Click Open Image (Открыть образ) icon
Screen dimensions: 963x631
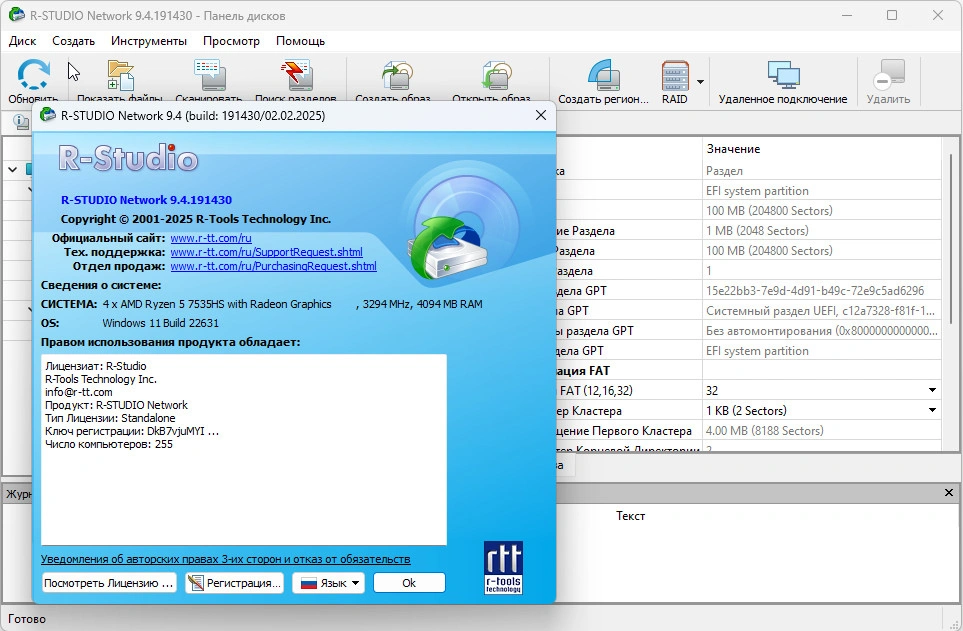pos(496,75)
